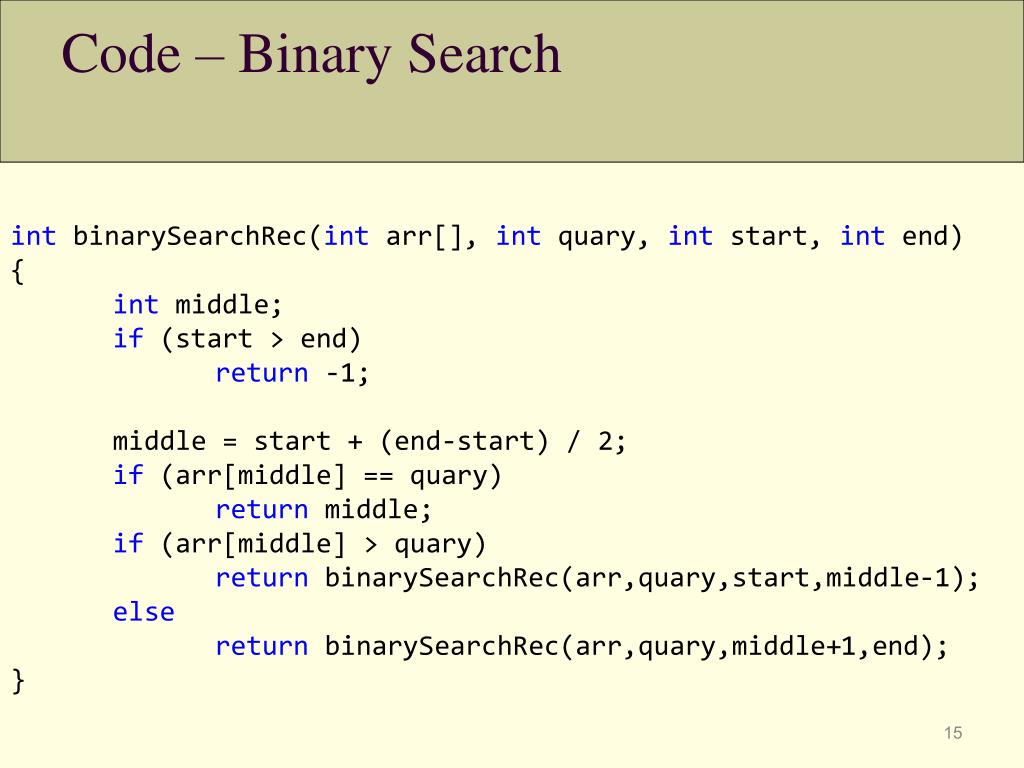Click the 'int middle;' declaration line

click(x=197, y=305)
